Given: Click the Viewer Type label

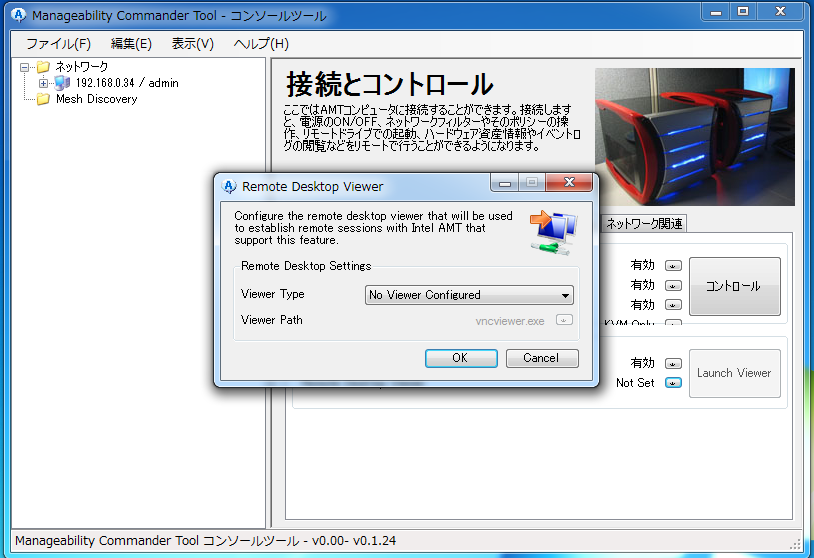Looking at the screenshot, I should pos(273,294).
